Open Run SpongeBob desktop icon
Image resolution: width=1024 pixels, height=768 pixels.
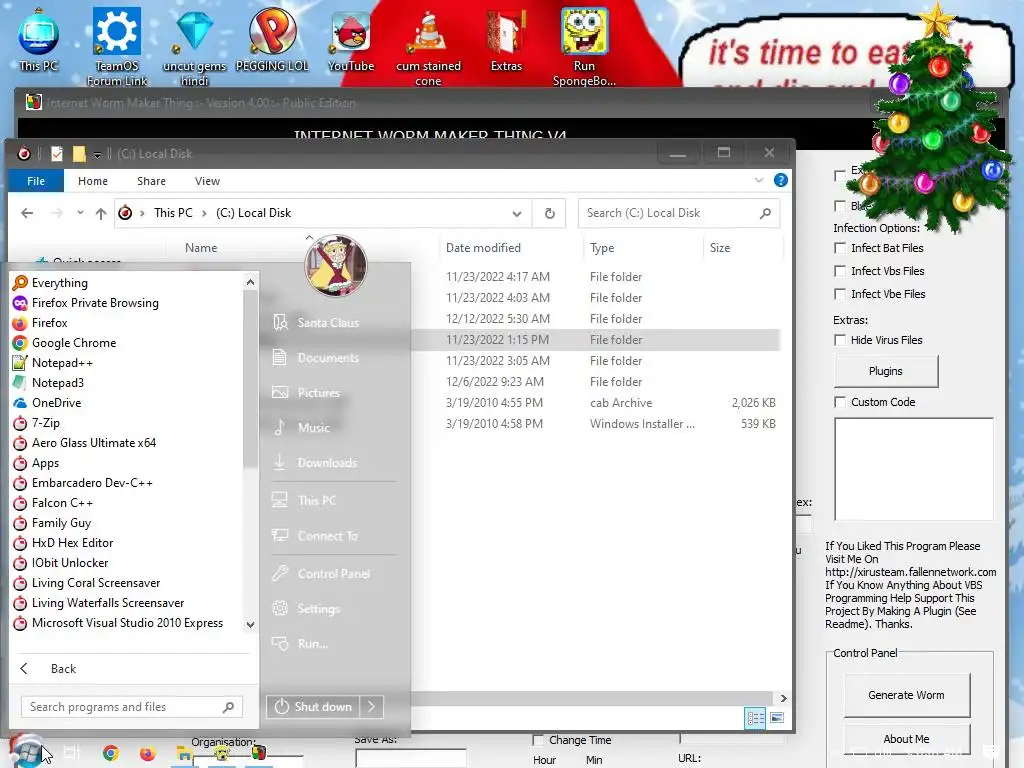pos(584,46)
